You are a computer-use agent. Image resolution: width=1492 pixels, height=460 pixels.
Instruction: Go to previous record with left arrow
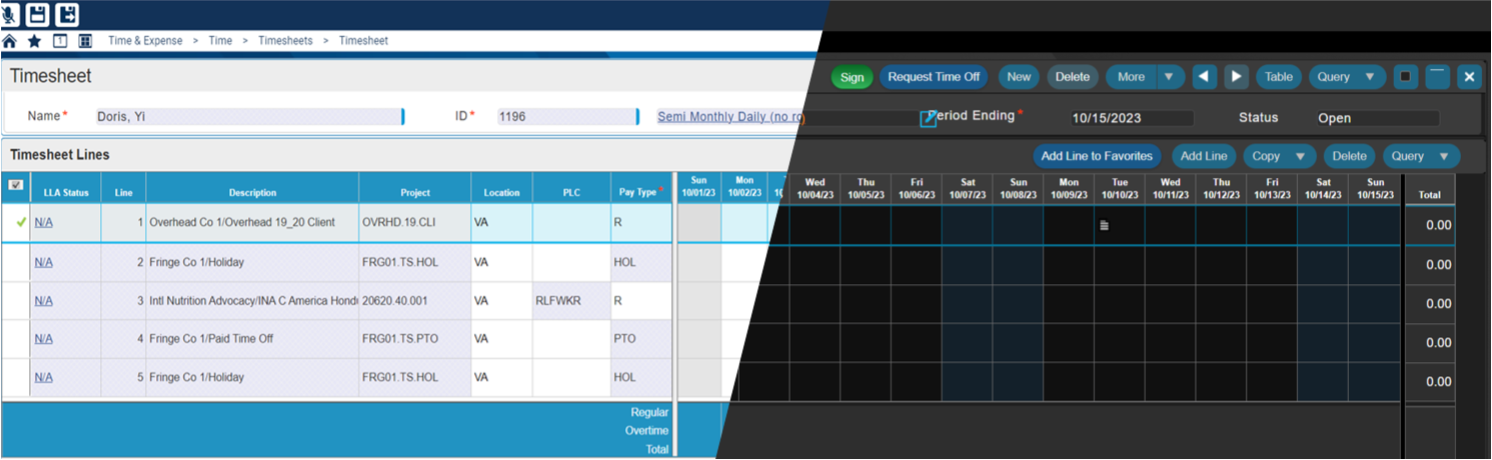(1206, 77)
